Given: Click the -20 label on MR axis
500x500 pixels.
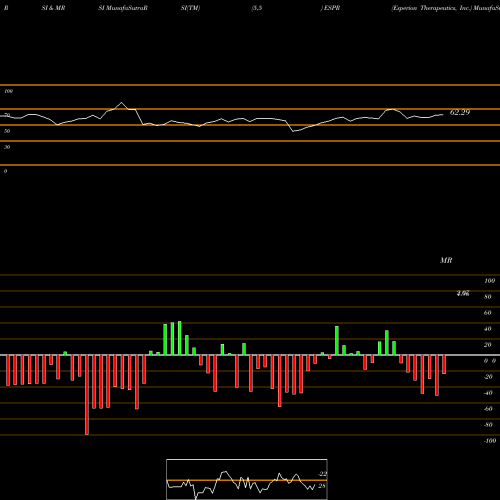Looking at the screenshot, I should pos(488,377).
